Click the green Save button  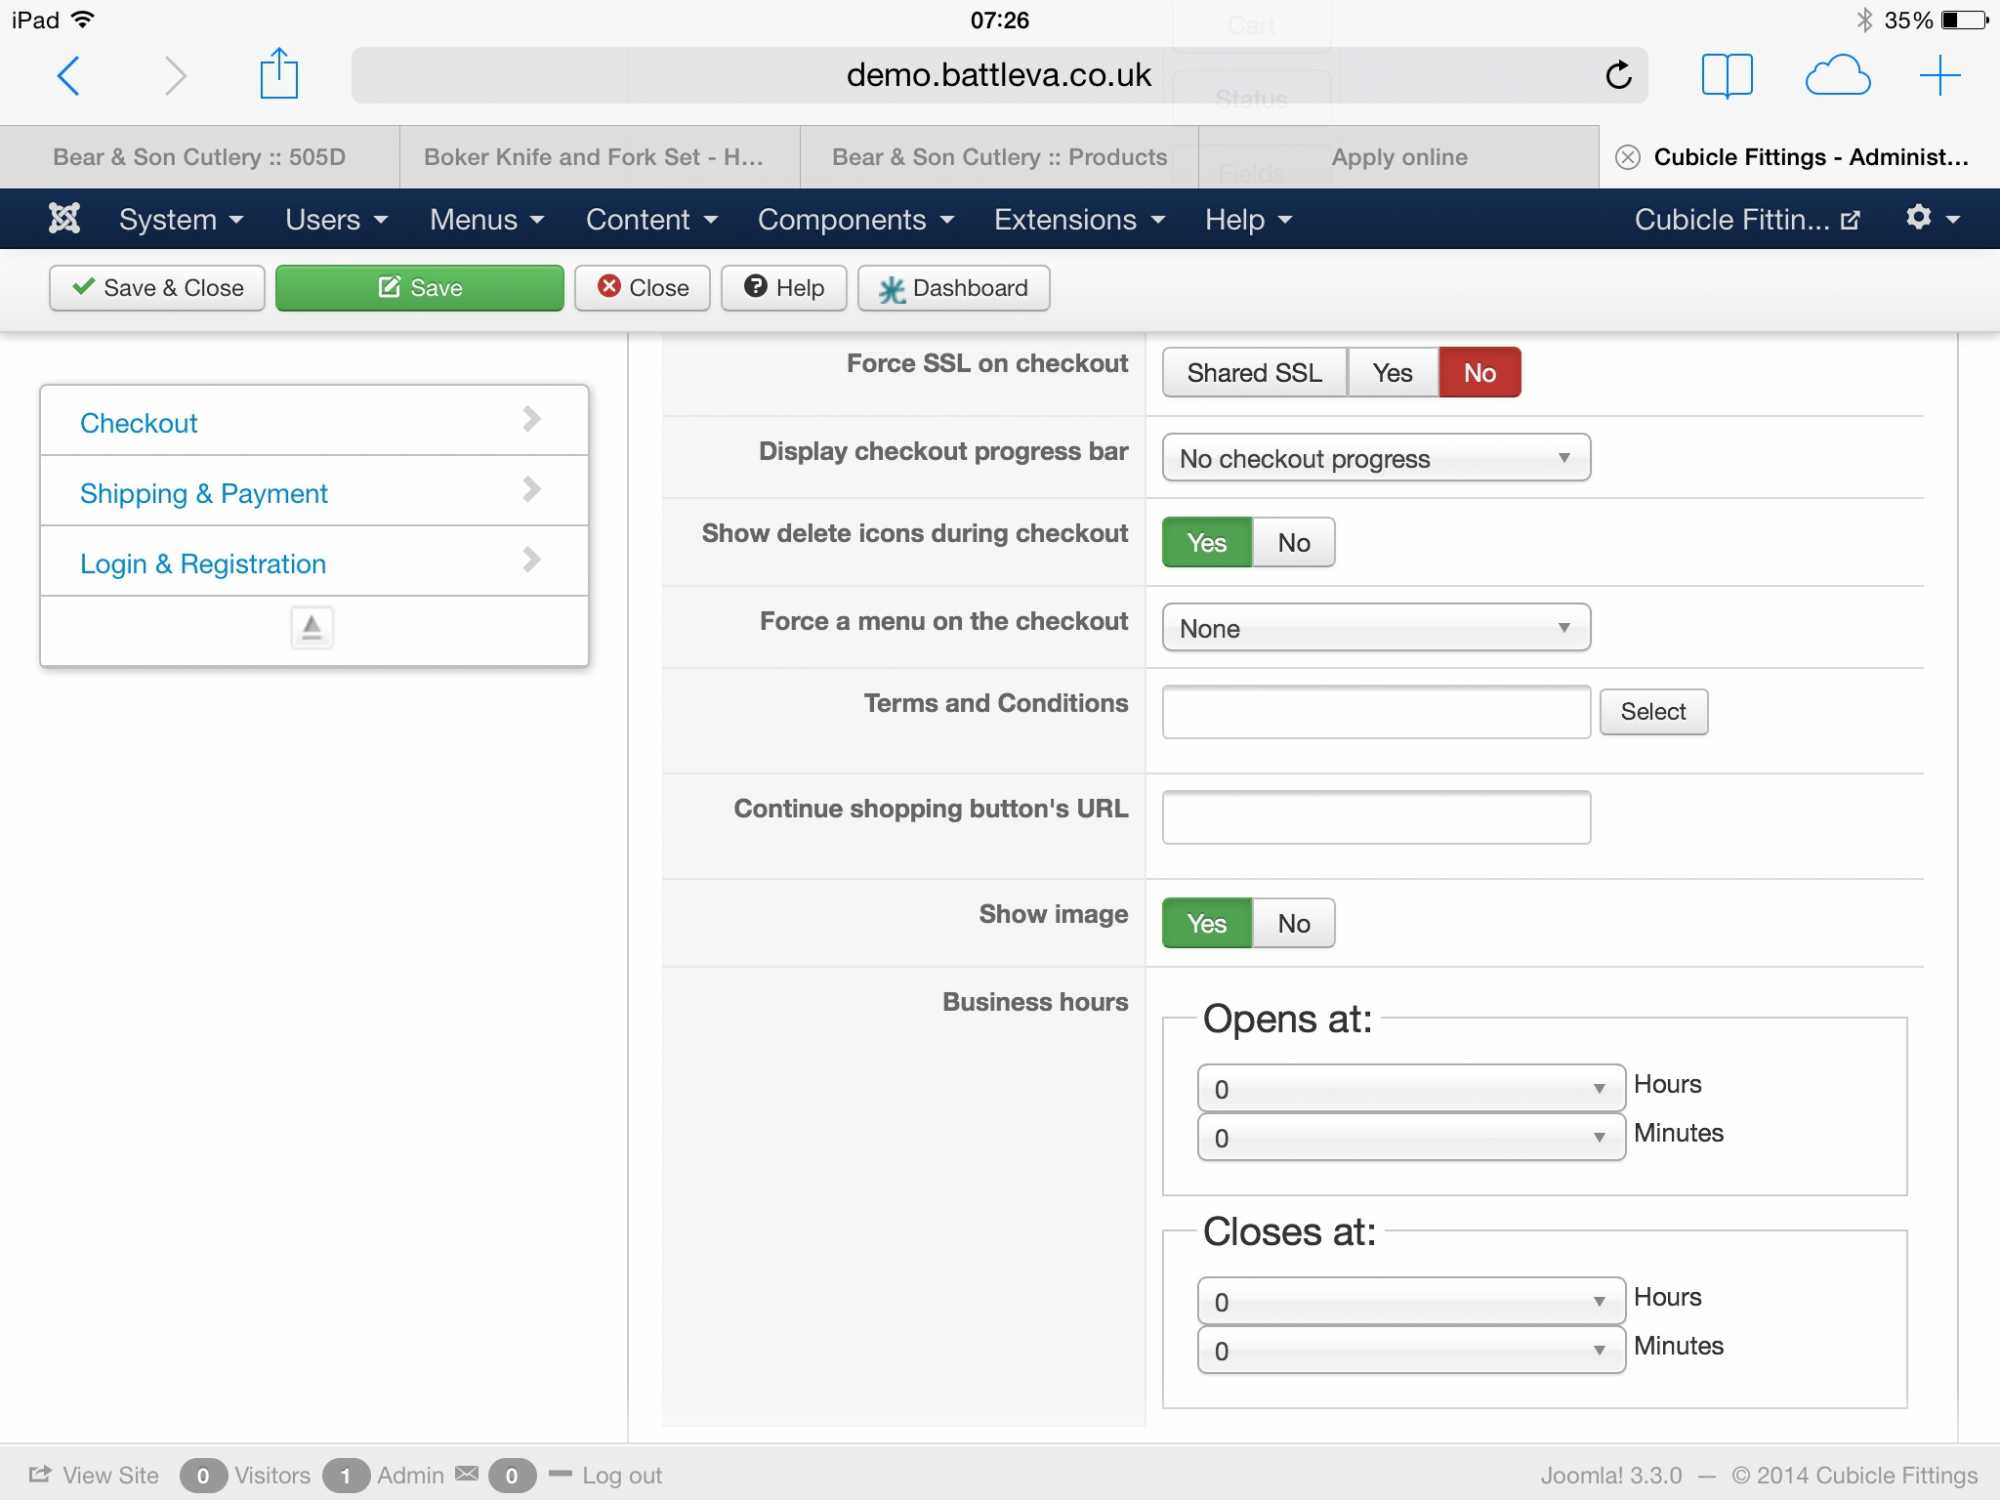[x=419, y=288]
